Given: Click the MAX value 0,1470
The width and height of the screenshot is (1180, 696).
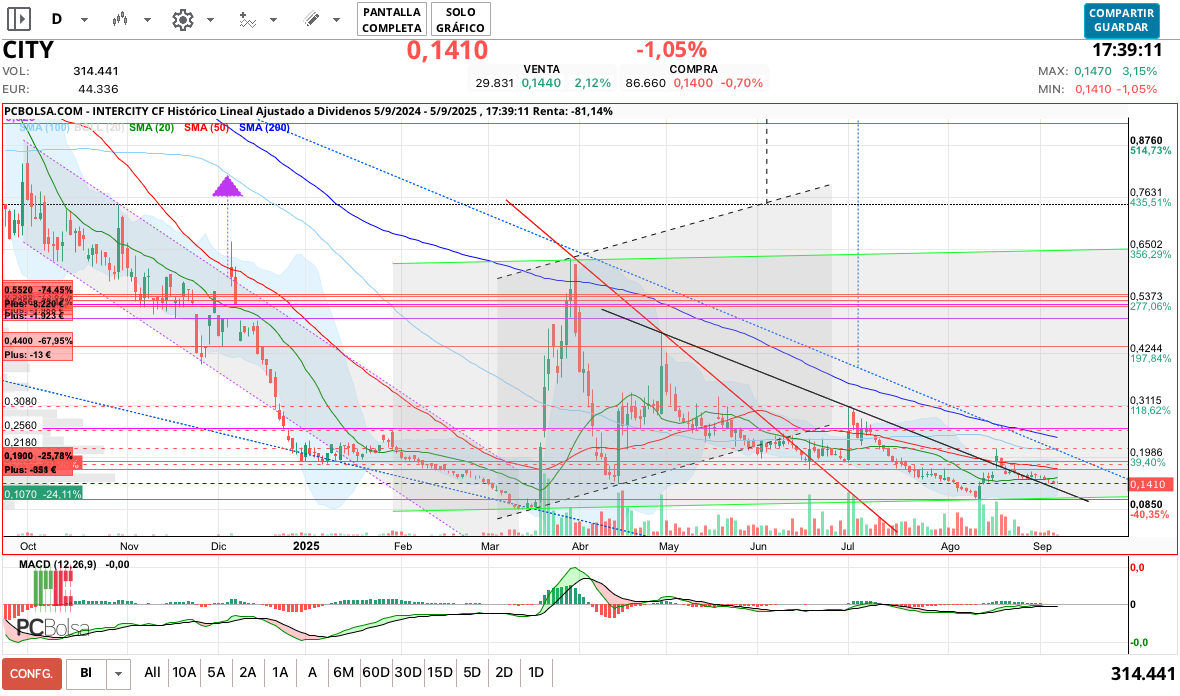Looking at the screenshot, I should (x=1093, y=71).
